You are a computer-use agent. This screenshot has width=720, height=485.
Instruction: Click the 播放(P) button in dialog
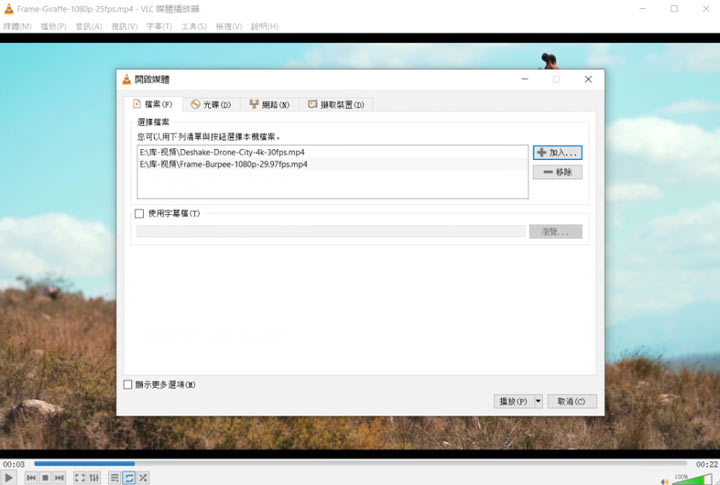[x=513, y=401]
